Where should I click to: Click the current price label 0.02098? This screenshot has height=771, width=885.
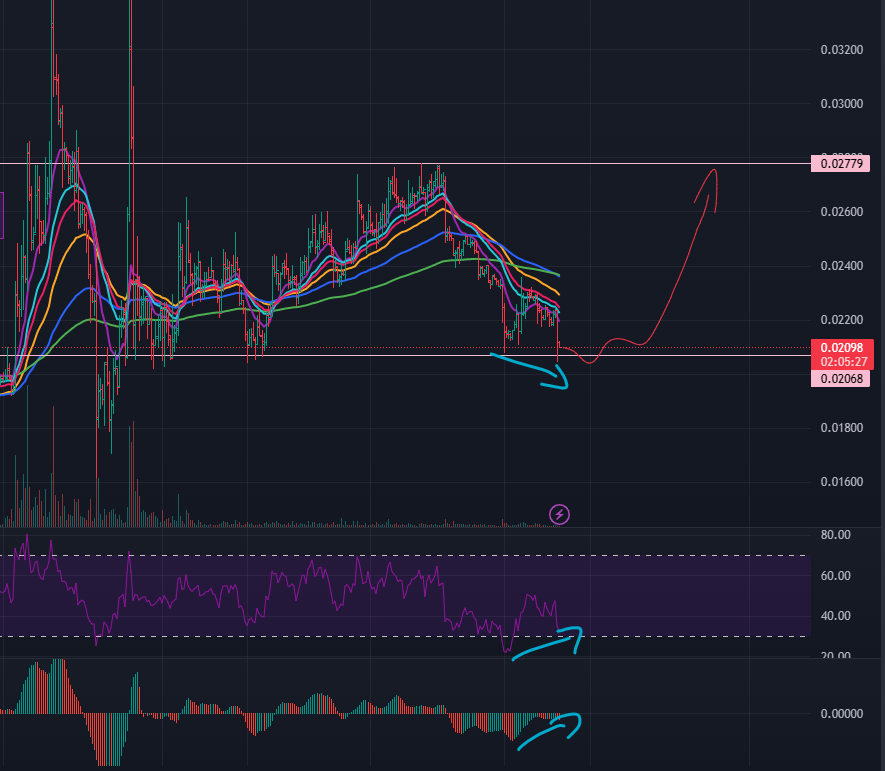point(842,348)
